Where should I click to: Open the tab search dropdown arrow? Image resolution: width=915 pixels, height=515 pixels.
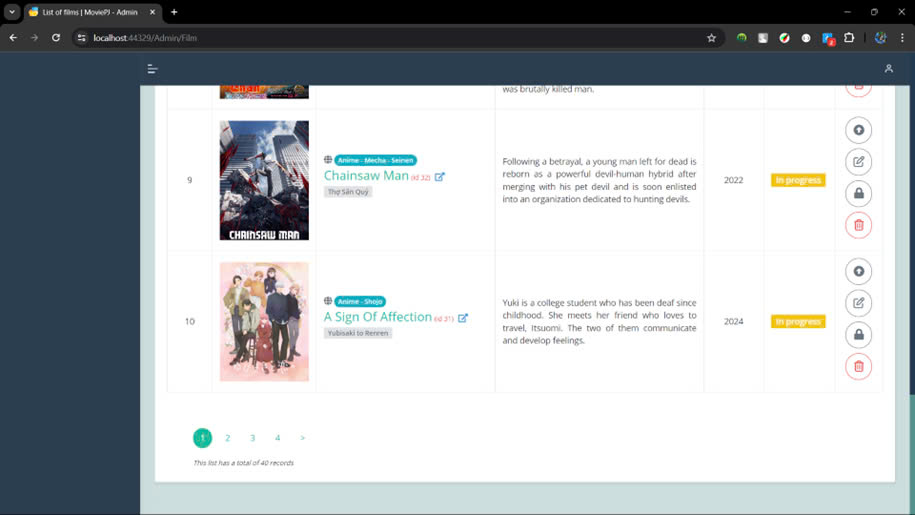coord(12,12)
